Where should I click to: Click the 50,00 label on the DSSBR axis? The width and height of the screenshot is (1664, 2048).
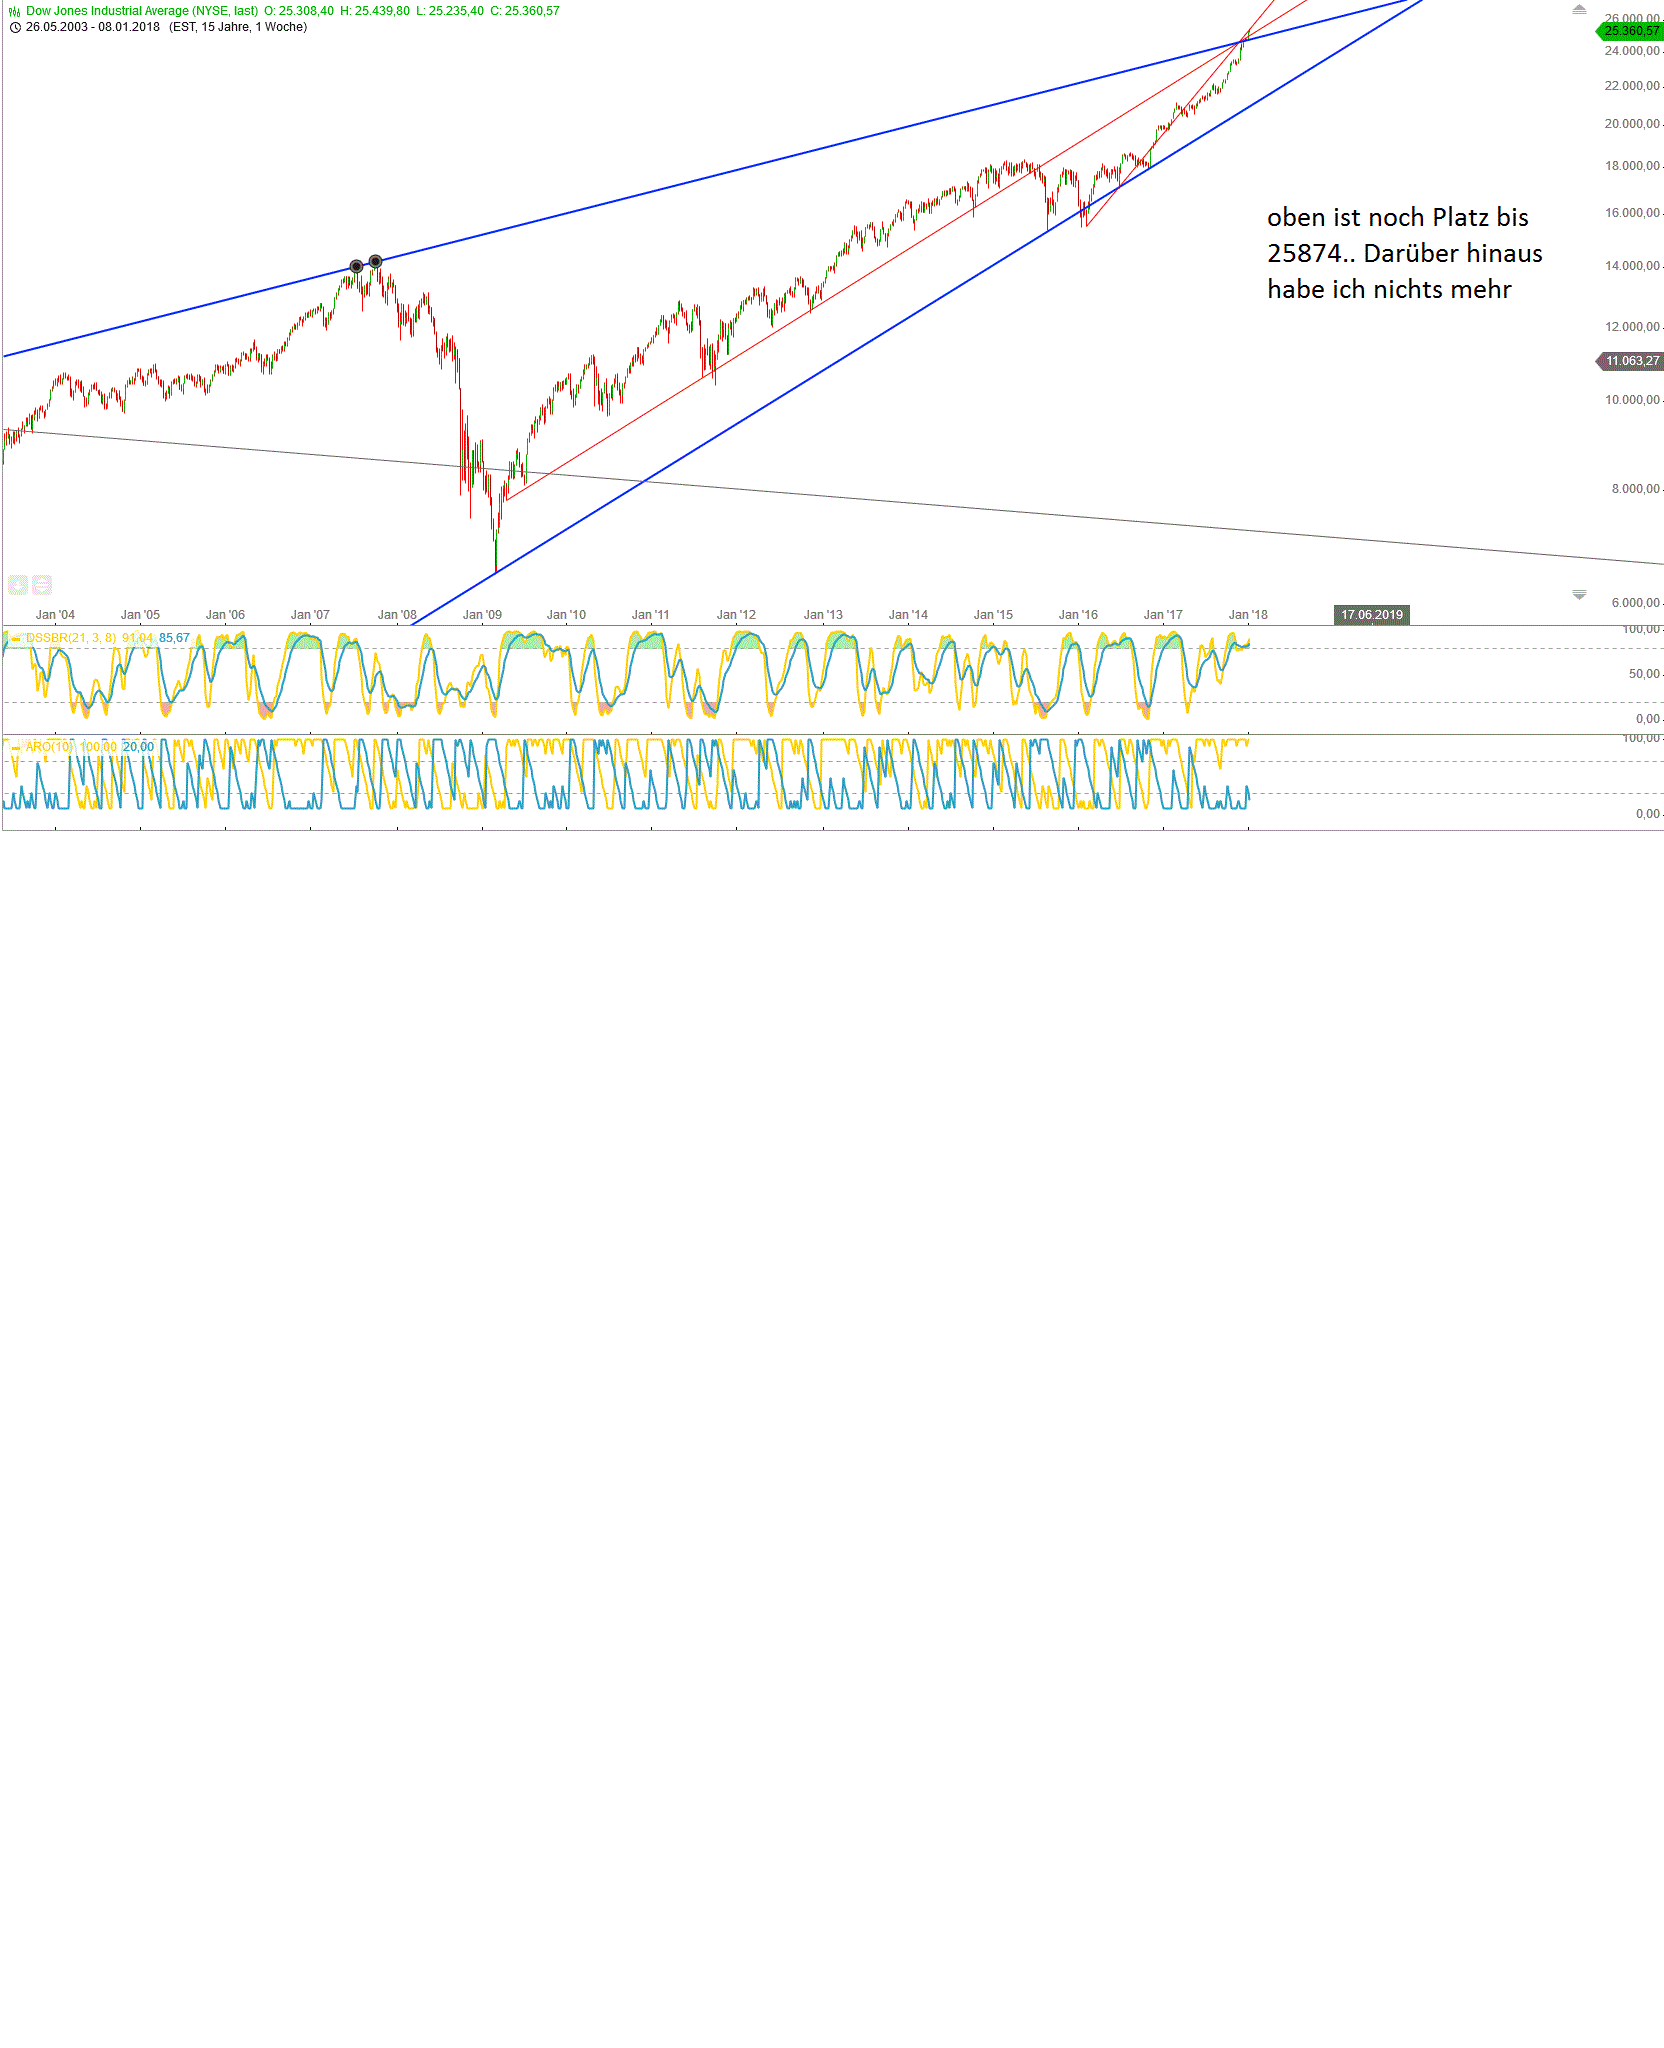[1644, 674]
